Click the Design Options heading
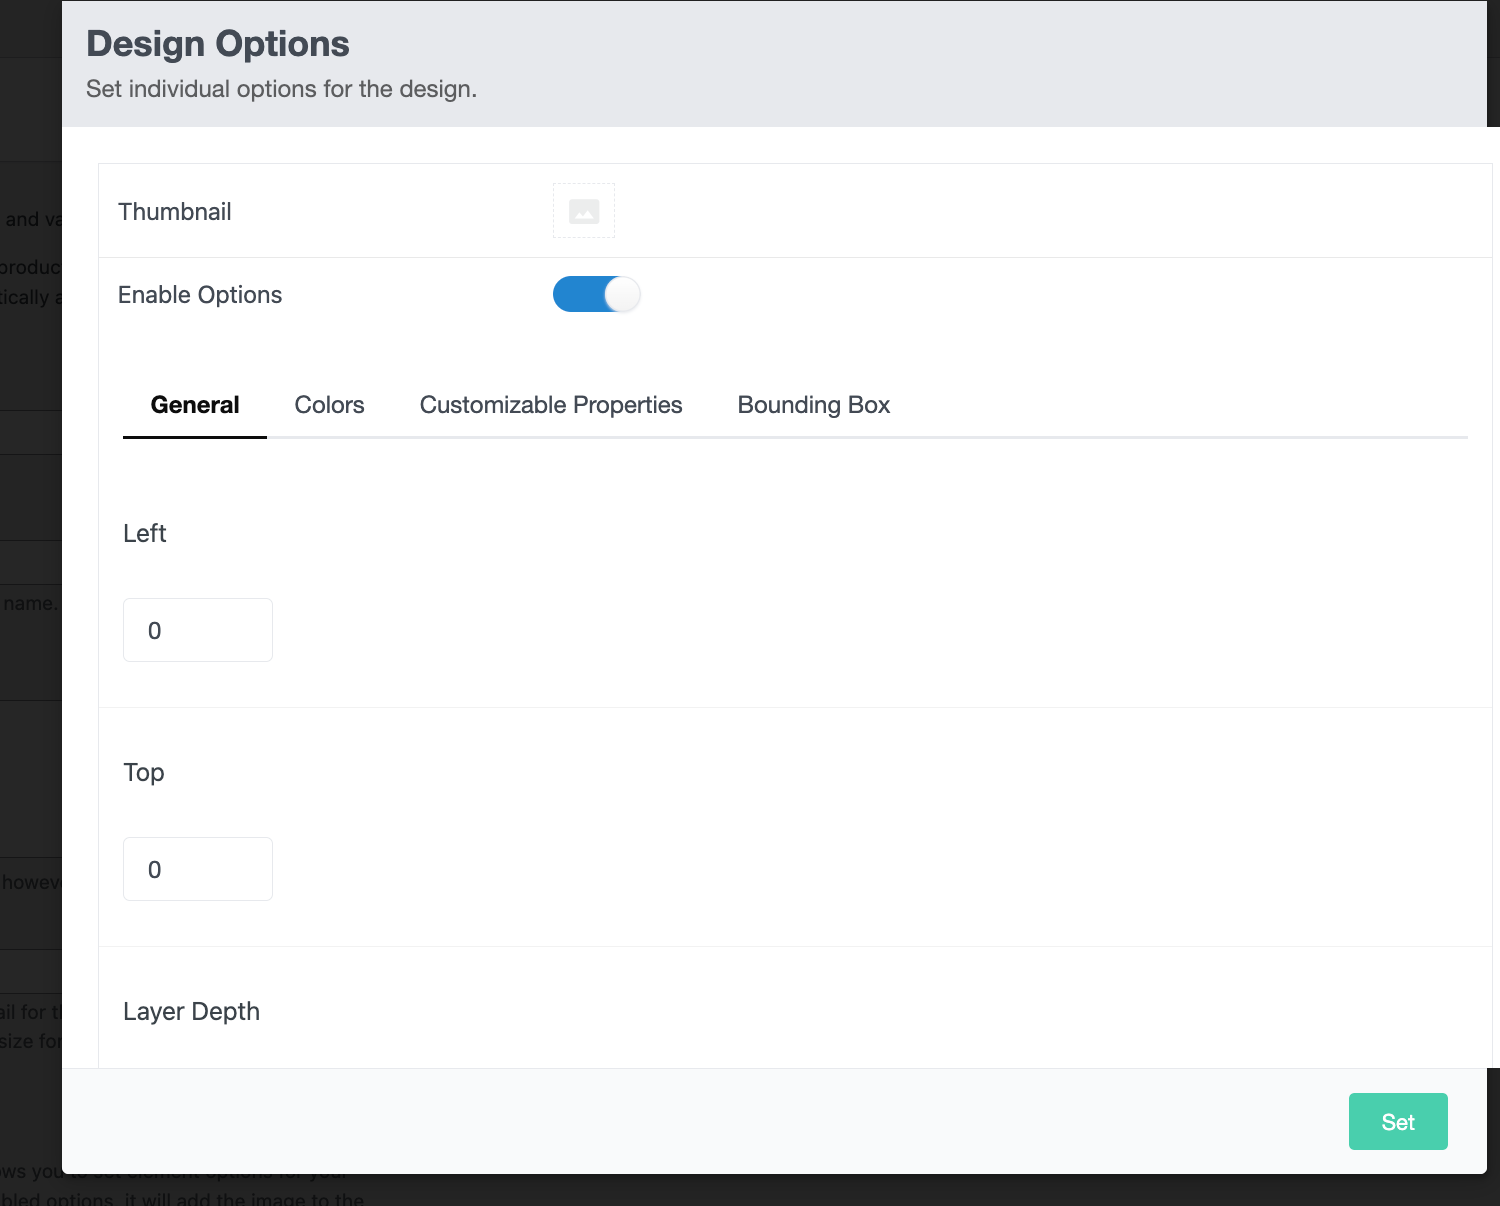1500x1206 pixels. pos(218,44)
